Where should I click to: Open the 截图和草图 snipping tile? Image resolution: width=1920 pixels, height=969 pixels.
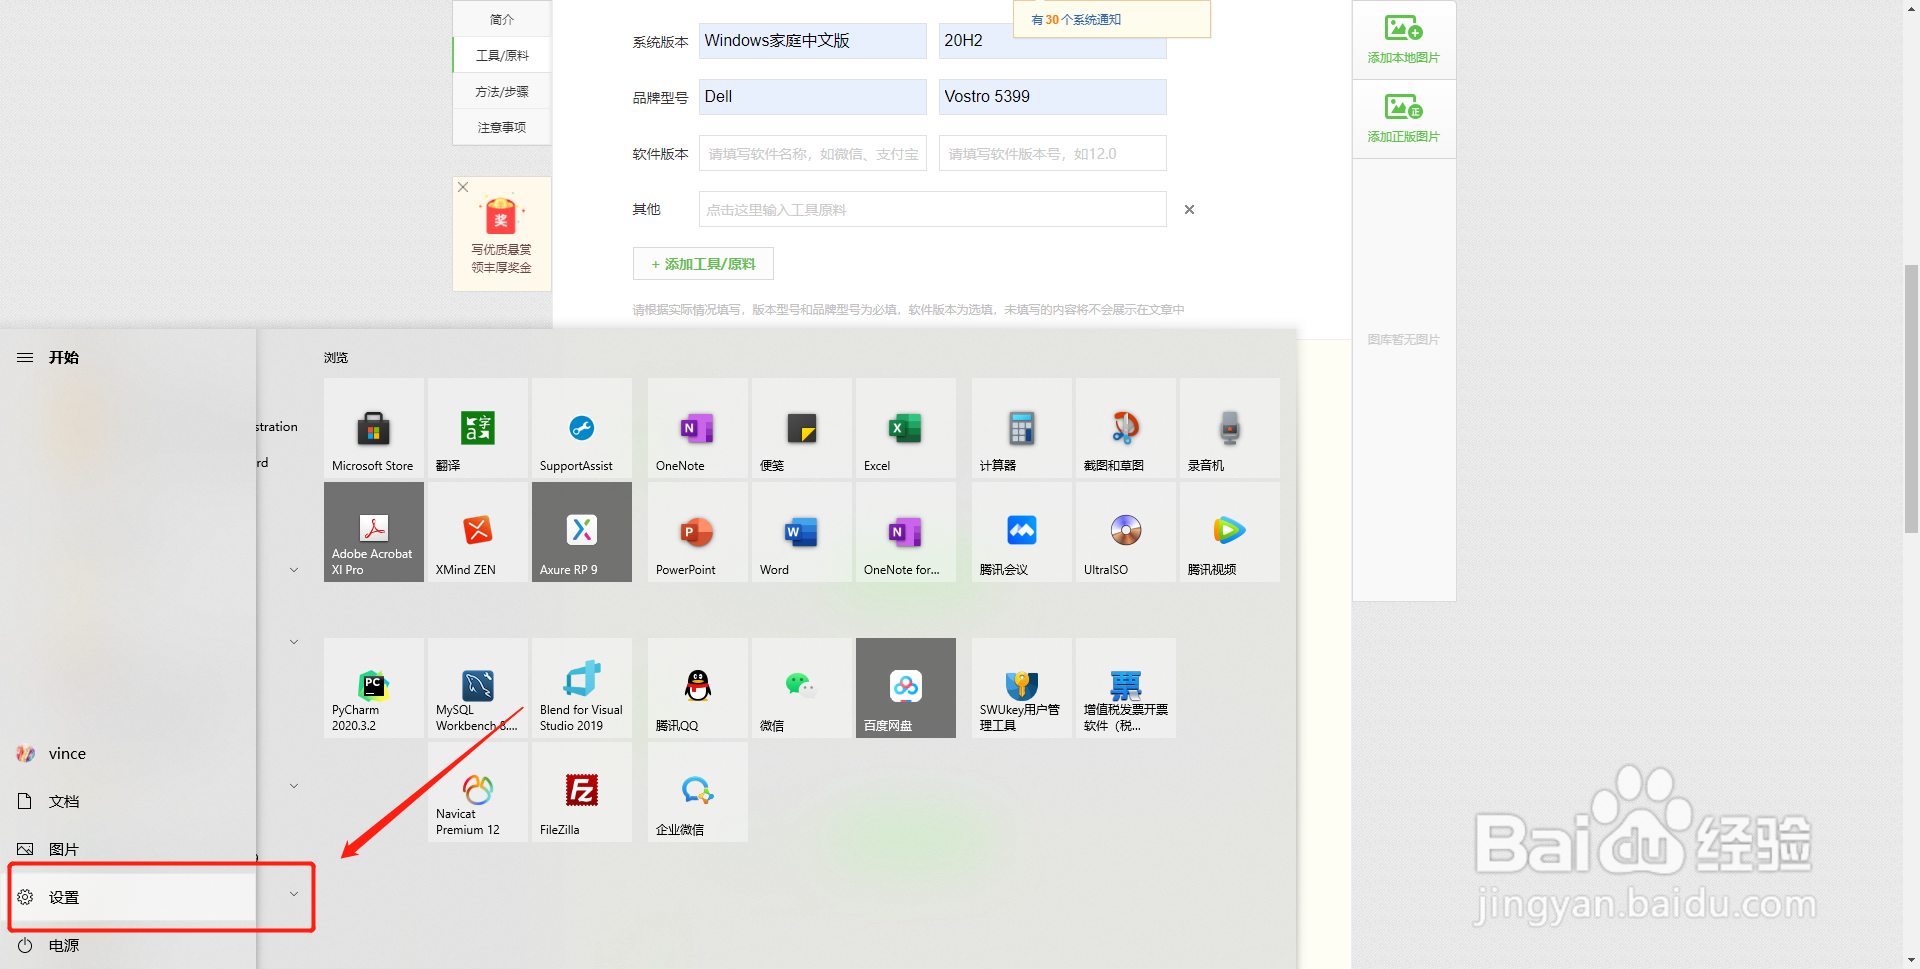pyautogui.click(x=1125, y=428)
